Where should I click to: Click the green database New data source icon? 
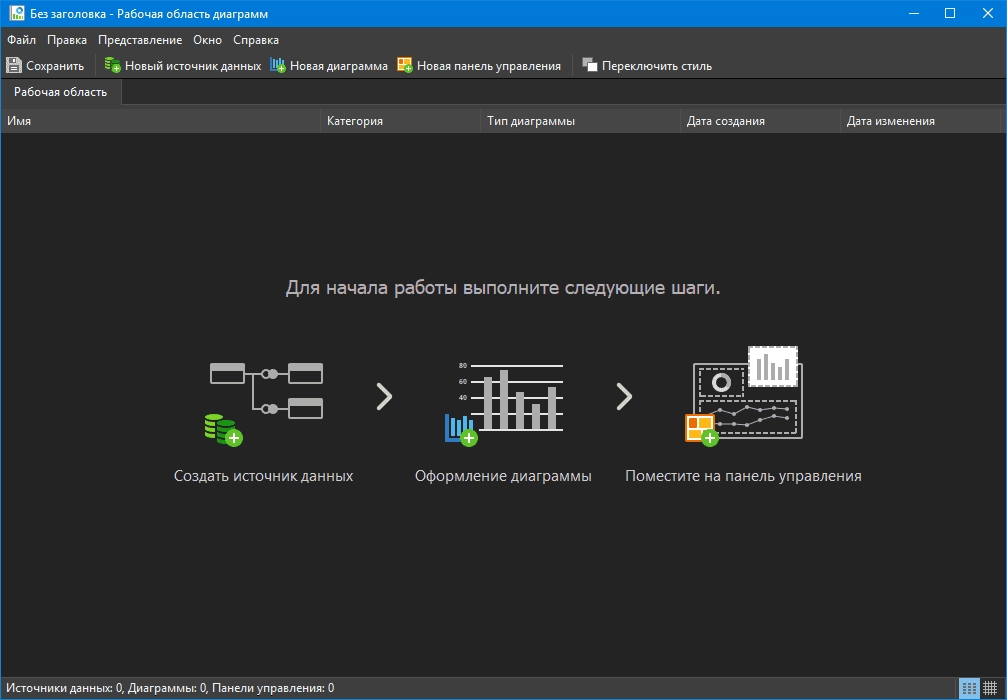pyautogui.click(x=112, y=65)
